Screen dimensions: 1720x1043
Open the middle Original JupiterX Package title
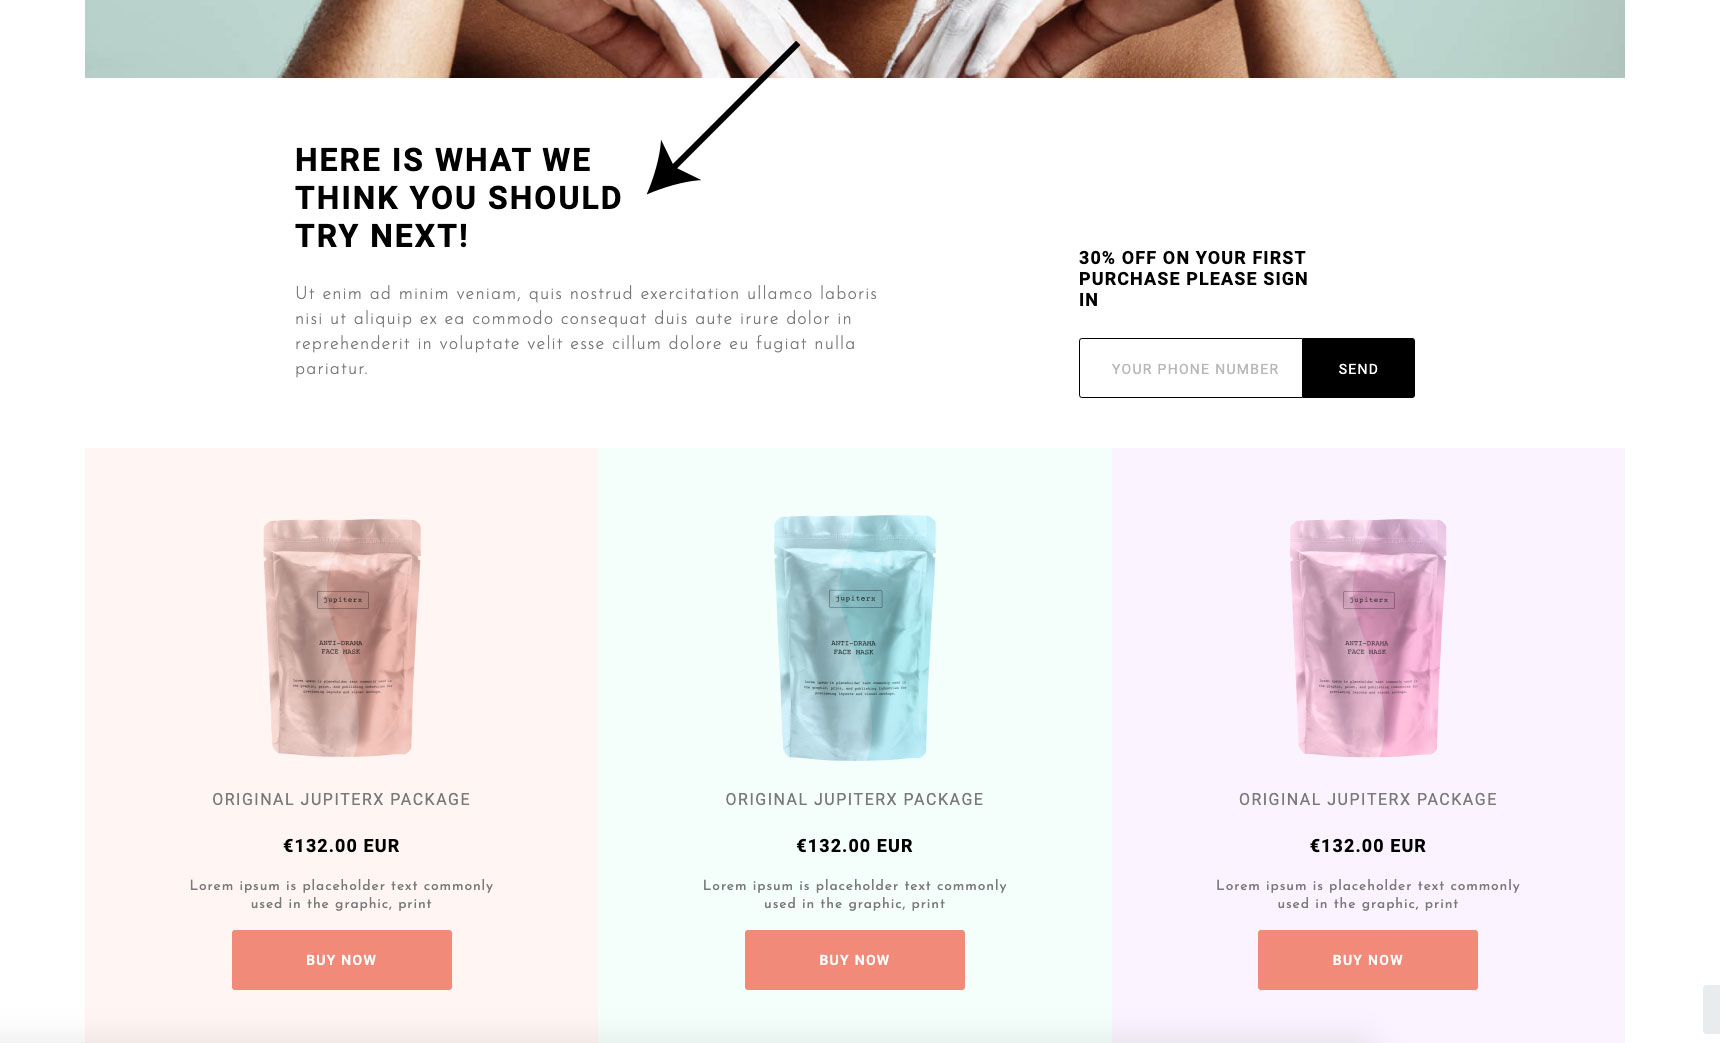pyautogui.click(x=855, y=799)
